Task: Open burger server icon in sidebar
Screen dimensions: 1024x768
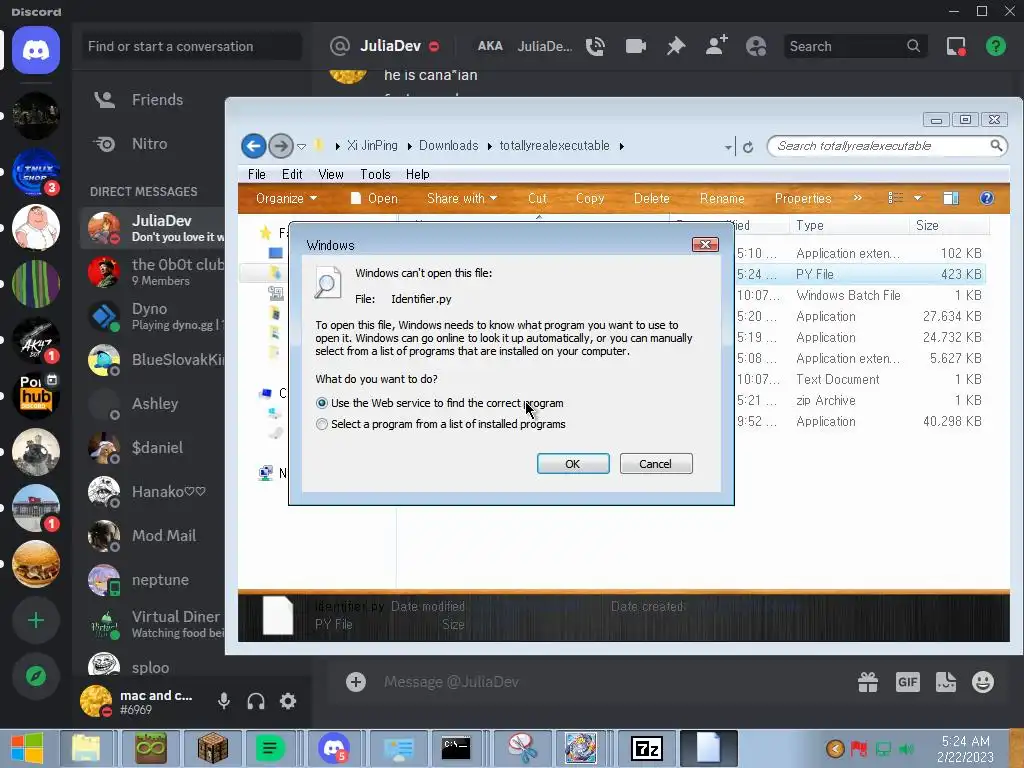Action: pyautogui.click(x=36, y=564)
